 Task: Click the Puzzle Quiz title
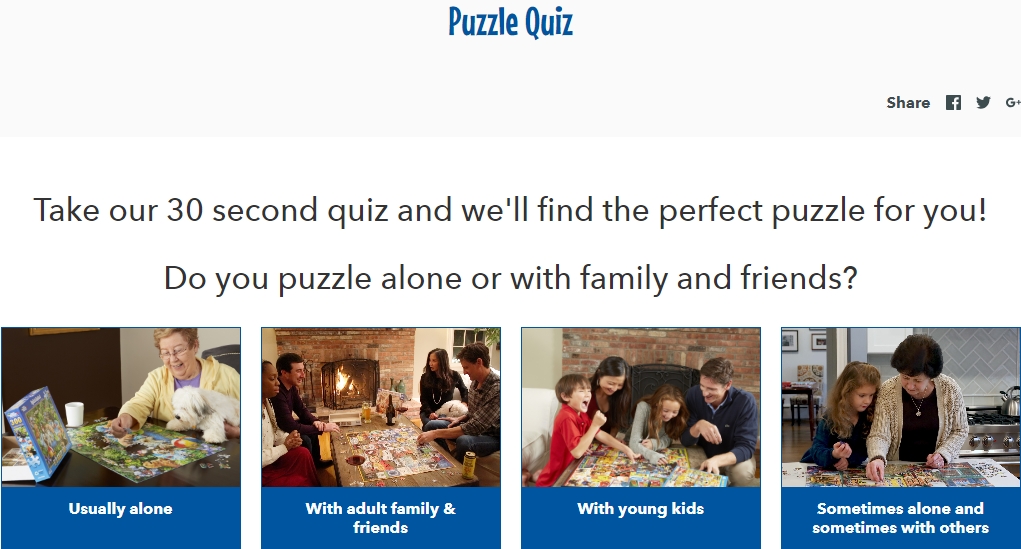click(x=510, y=22)
